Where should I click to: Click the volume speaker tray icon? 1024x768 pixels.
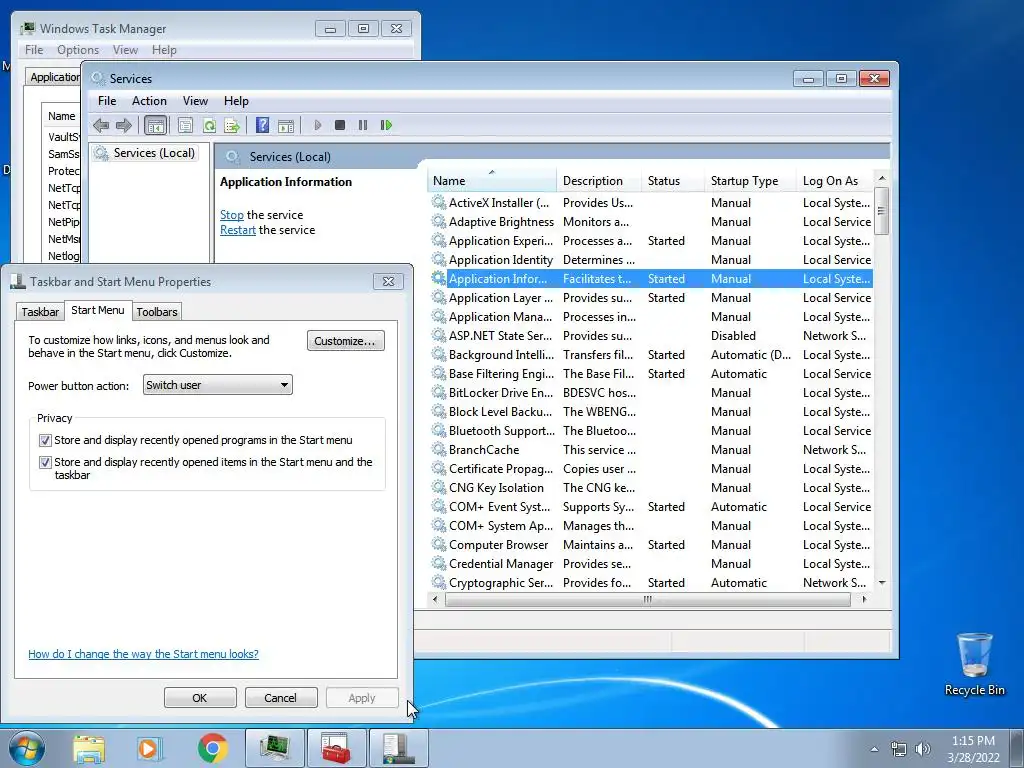point(923,749)
